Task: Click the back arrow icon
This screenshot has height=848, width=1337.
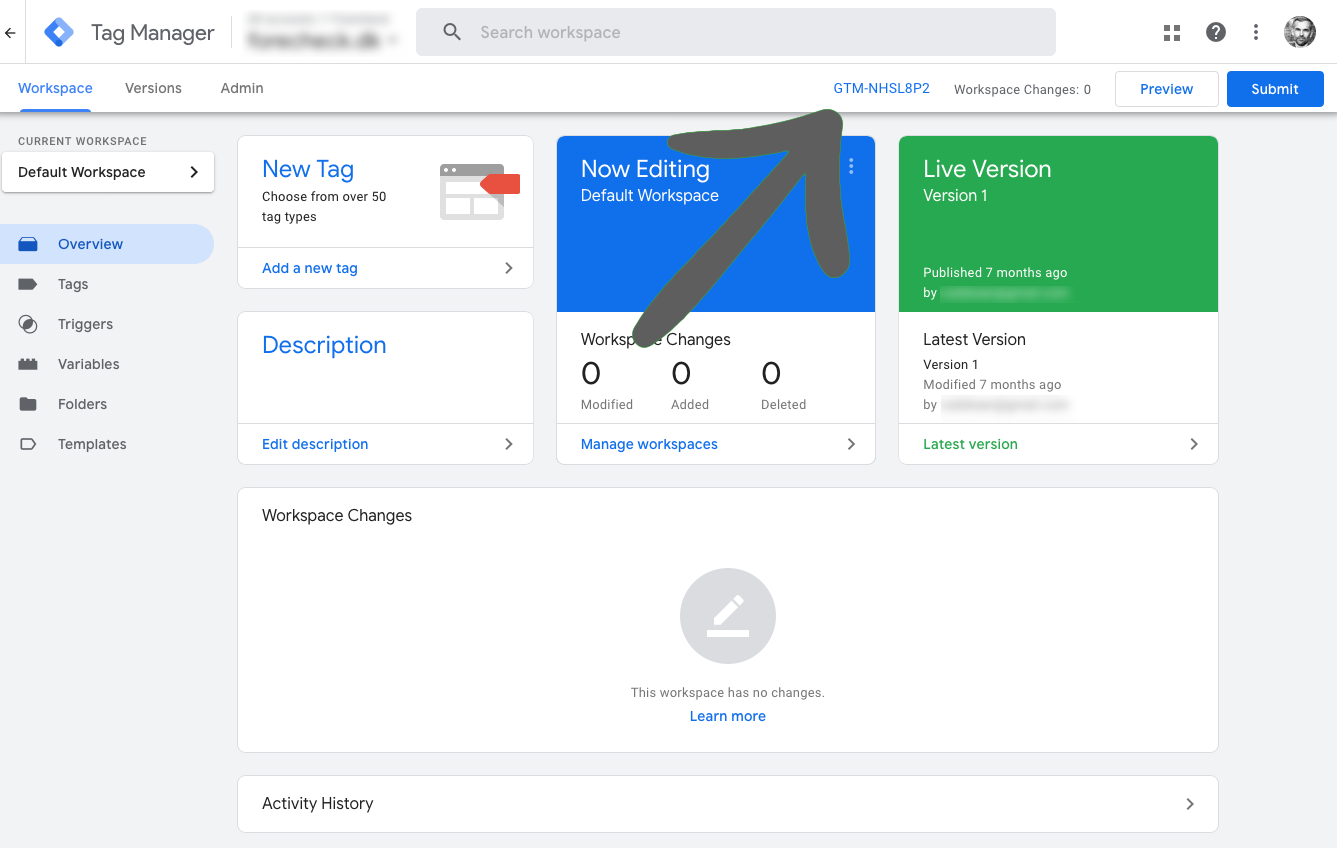Action: point(10,32)
